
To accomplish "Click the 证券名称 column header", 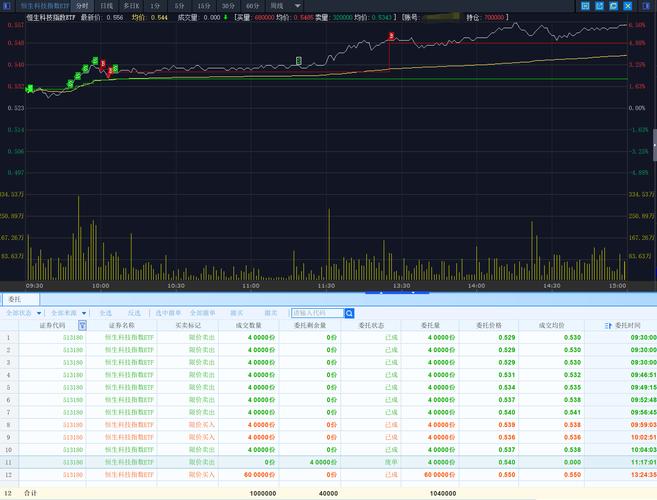I will click(x=122, y=325).
